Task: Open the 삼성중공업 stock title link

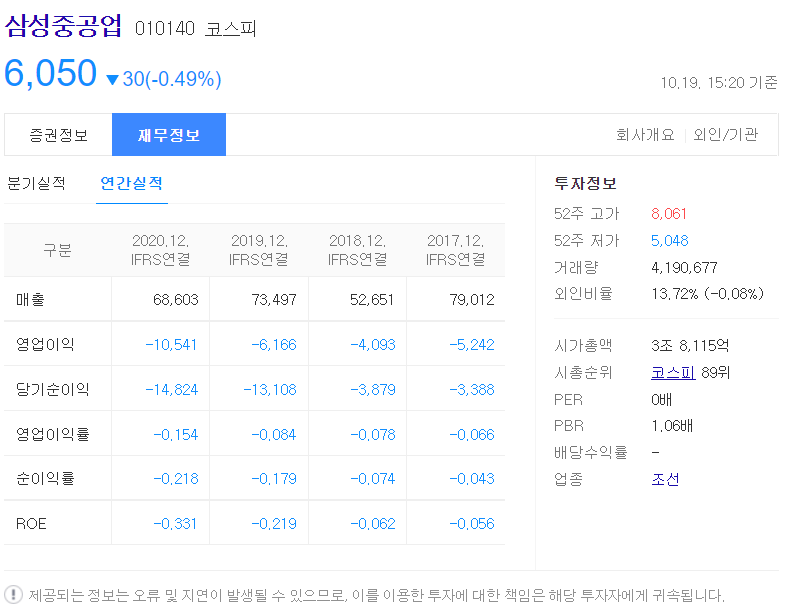Action: click(63, 26)
